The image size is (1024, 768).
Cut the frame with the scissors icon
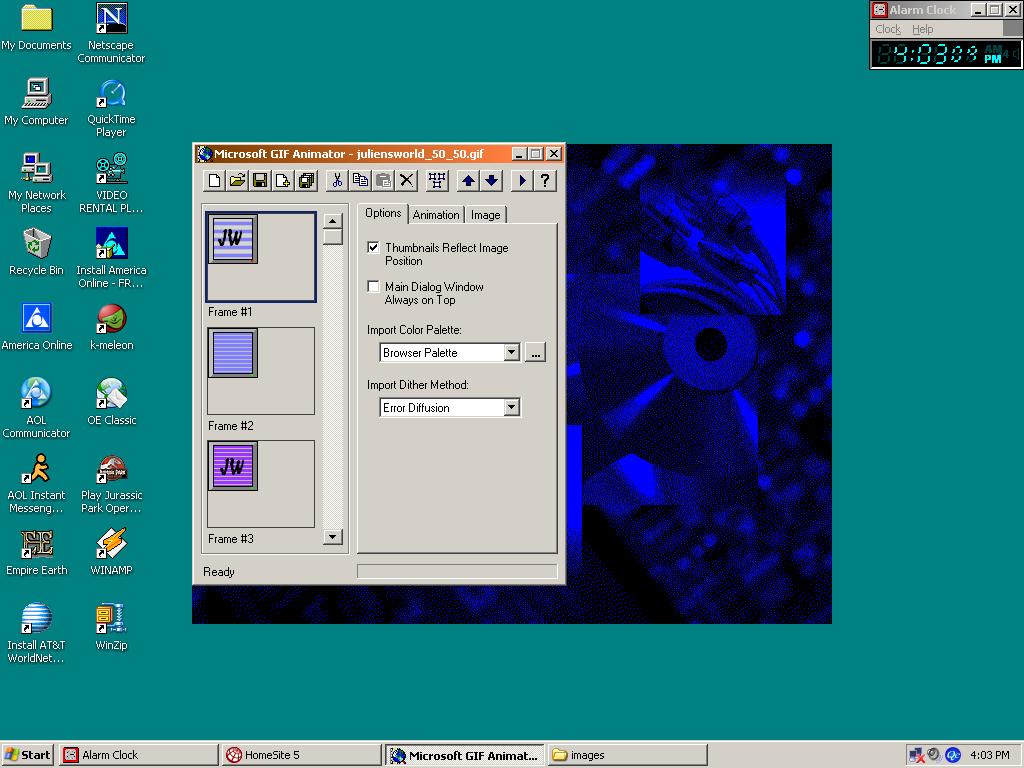point(337,181)
